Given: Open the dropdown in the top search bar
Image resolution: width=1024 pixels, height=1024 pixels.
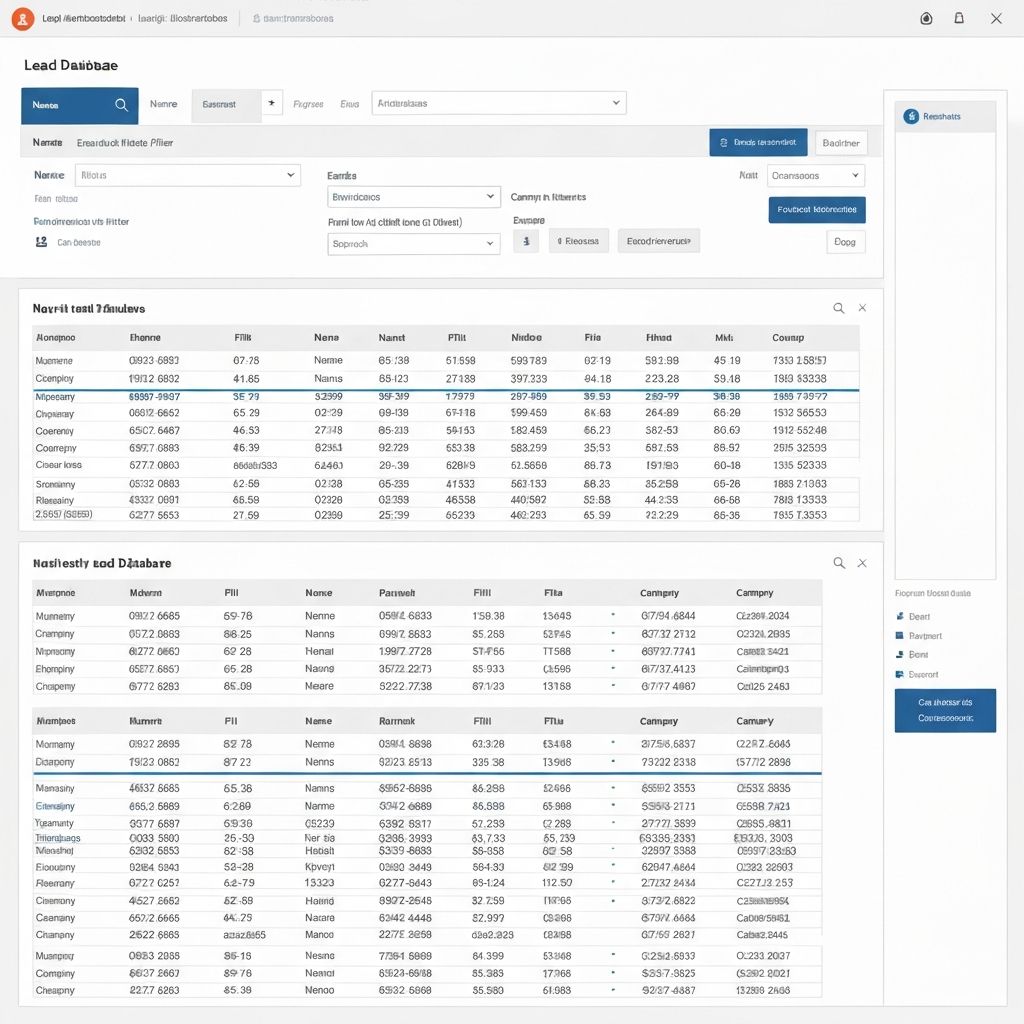Looking at the screenshot, I should 614,102.
